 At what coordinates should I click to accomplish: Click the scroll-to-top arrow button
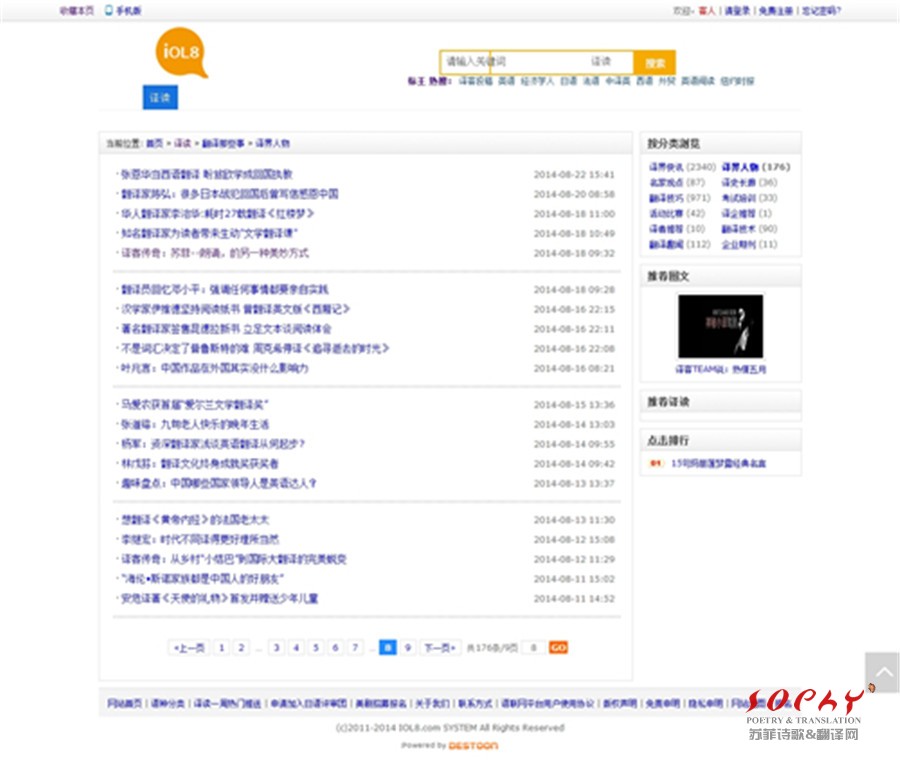(x=881, y=672)
